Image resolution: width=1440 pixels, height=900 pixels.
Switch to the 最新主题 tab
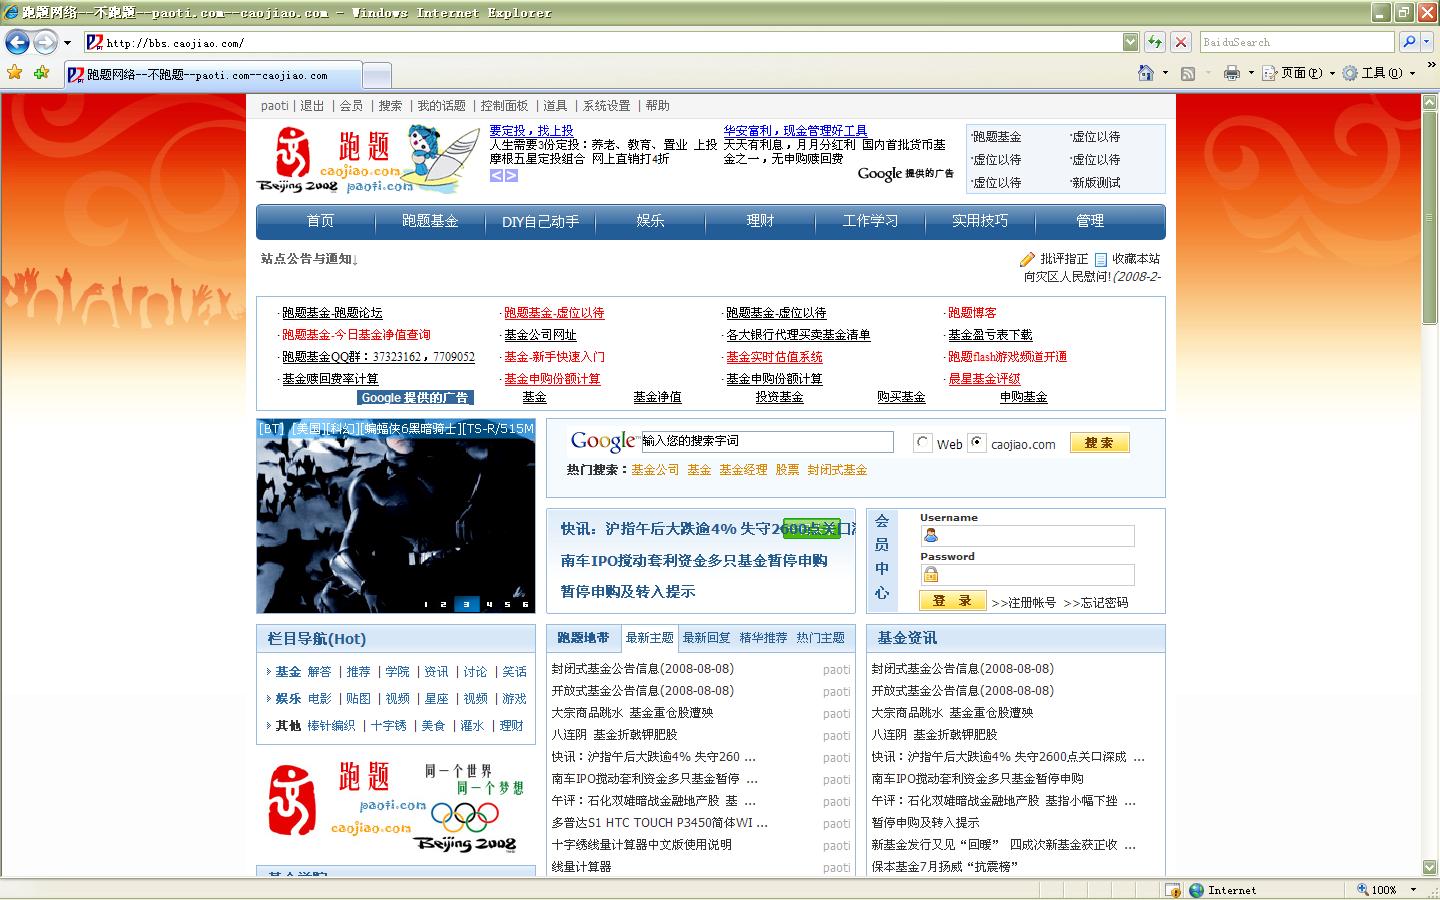(x=650, y=638)
